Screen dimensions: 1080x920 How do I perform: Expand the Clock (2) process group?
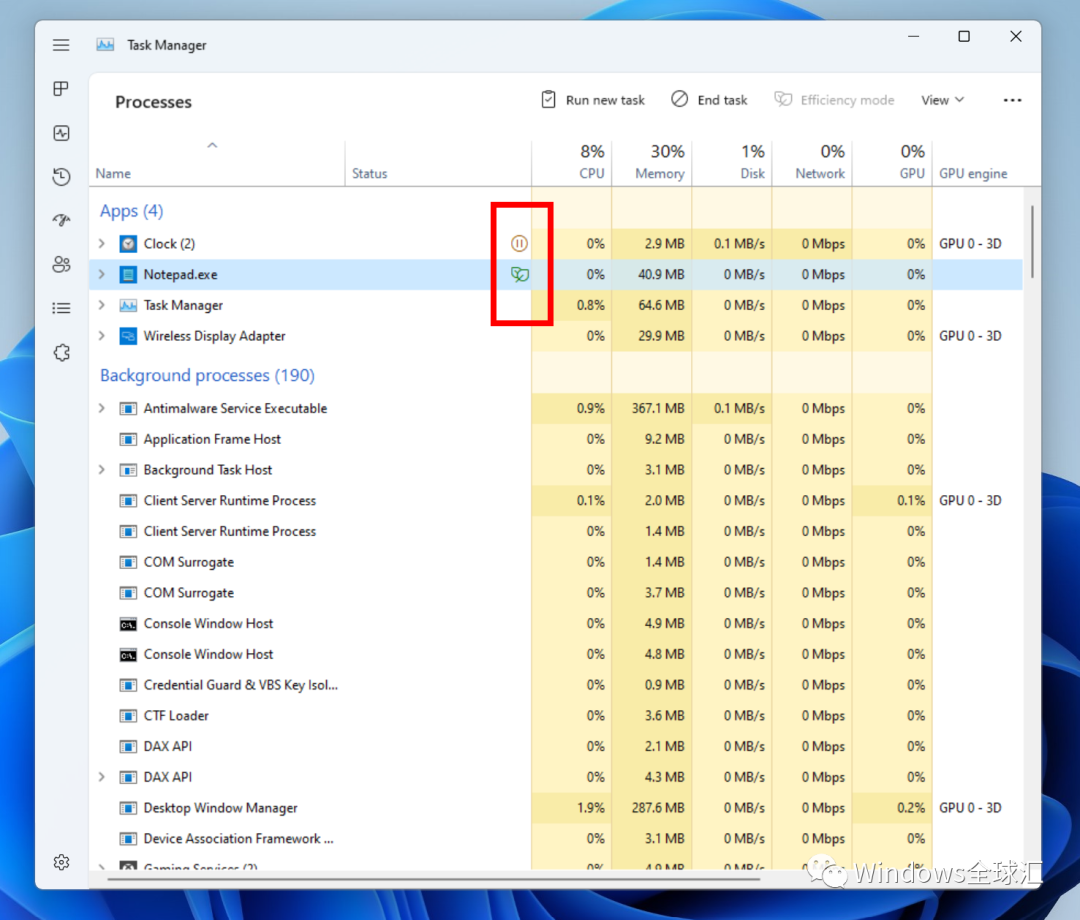(x=102, y=244)
